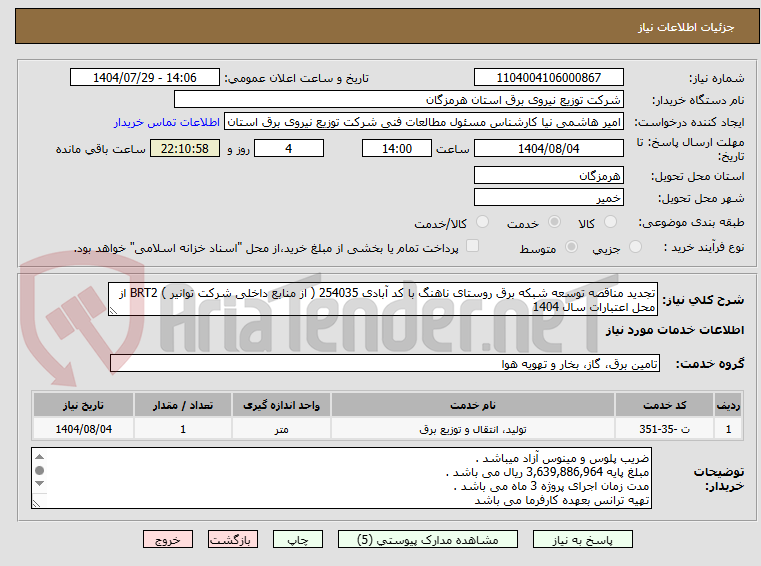Click the request creator field امیر هاشمی نیا
The width and height of the screenshot is (761, 566).
click(x=424, y=122)
